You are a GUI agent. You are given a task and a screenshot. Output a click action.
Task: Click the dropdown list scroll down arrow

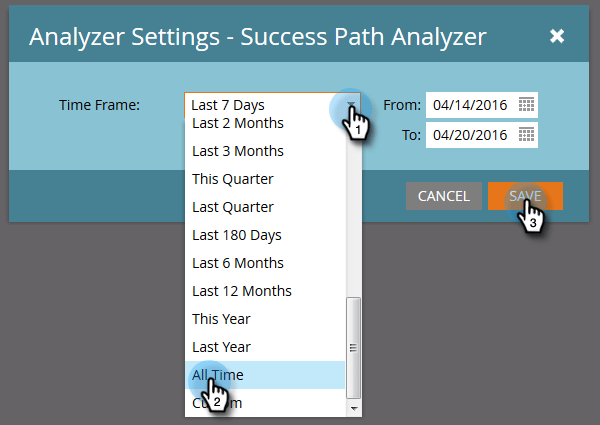click(x=354, y=409)
